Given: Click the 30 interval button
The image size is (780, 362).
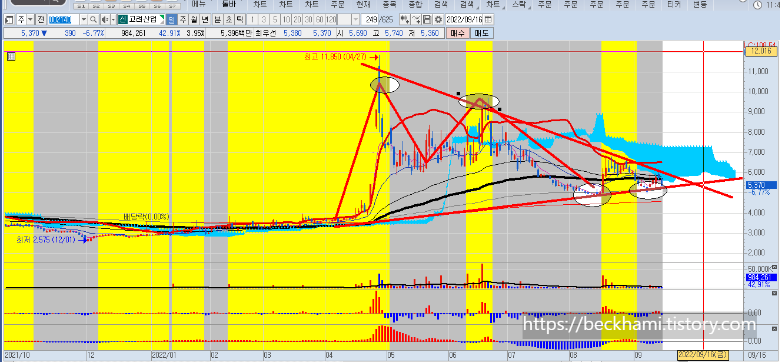Looking at the screenshot, I should coord(308,20).
